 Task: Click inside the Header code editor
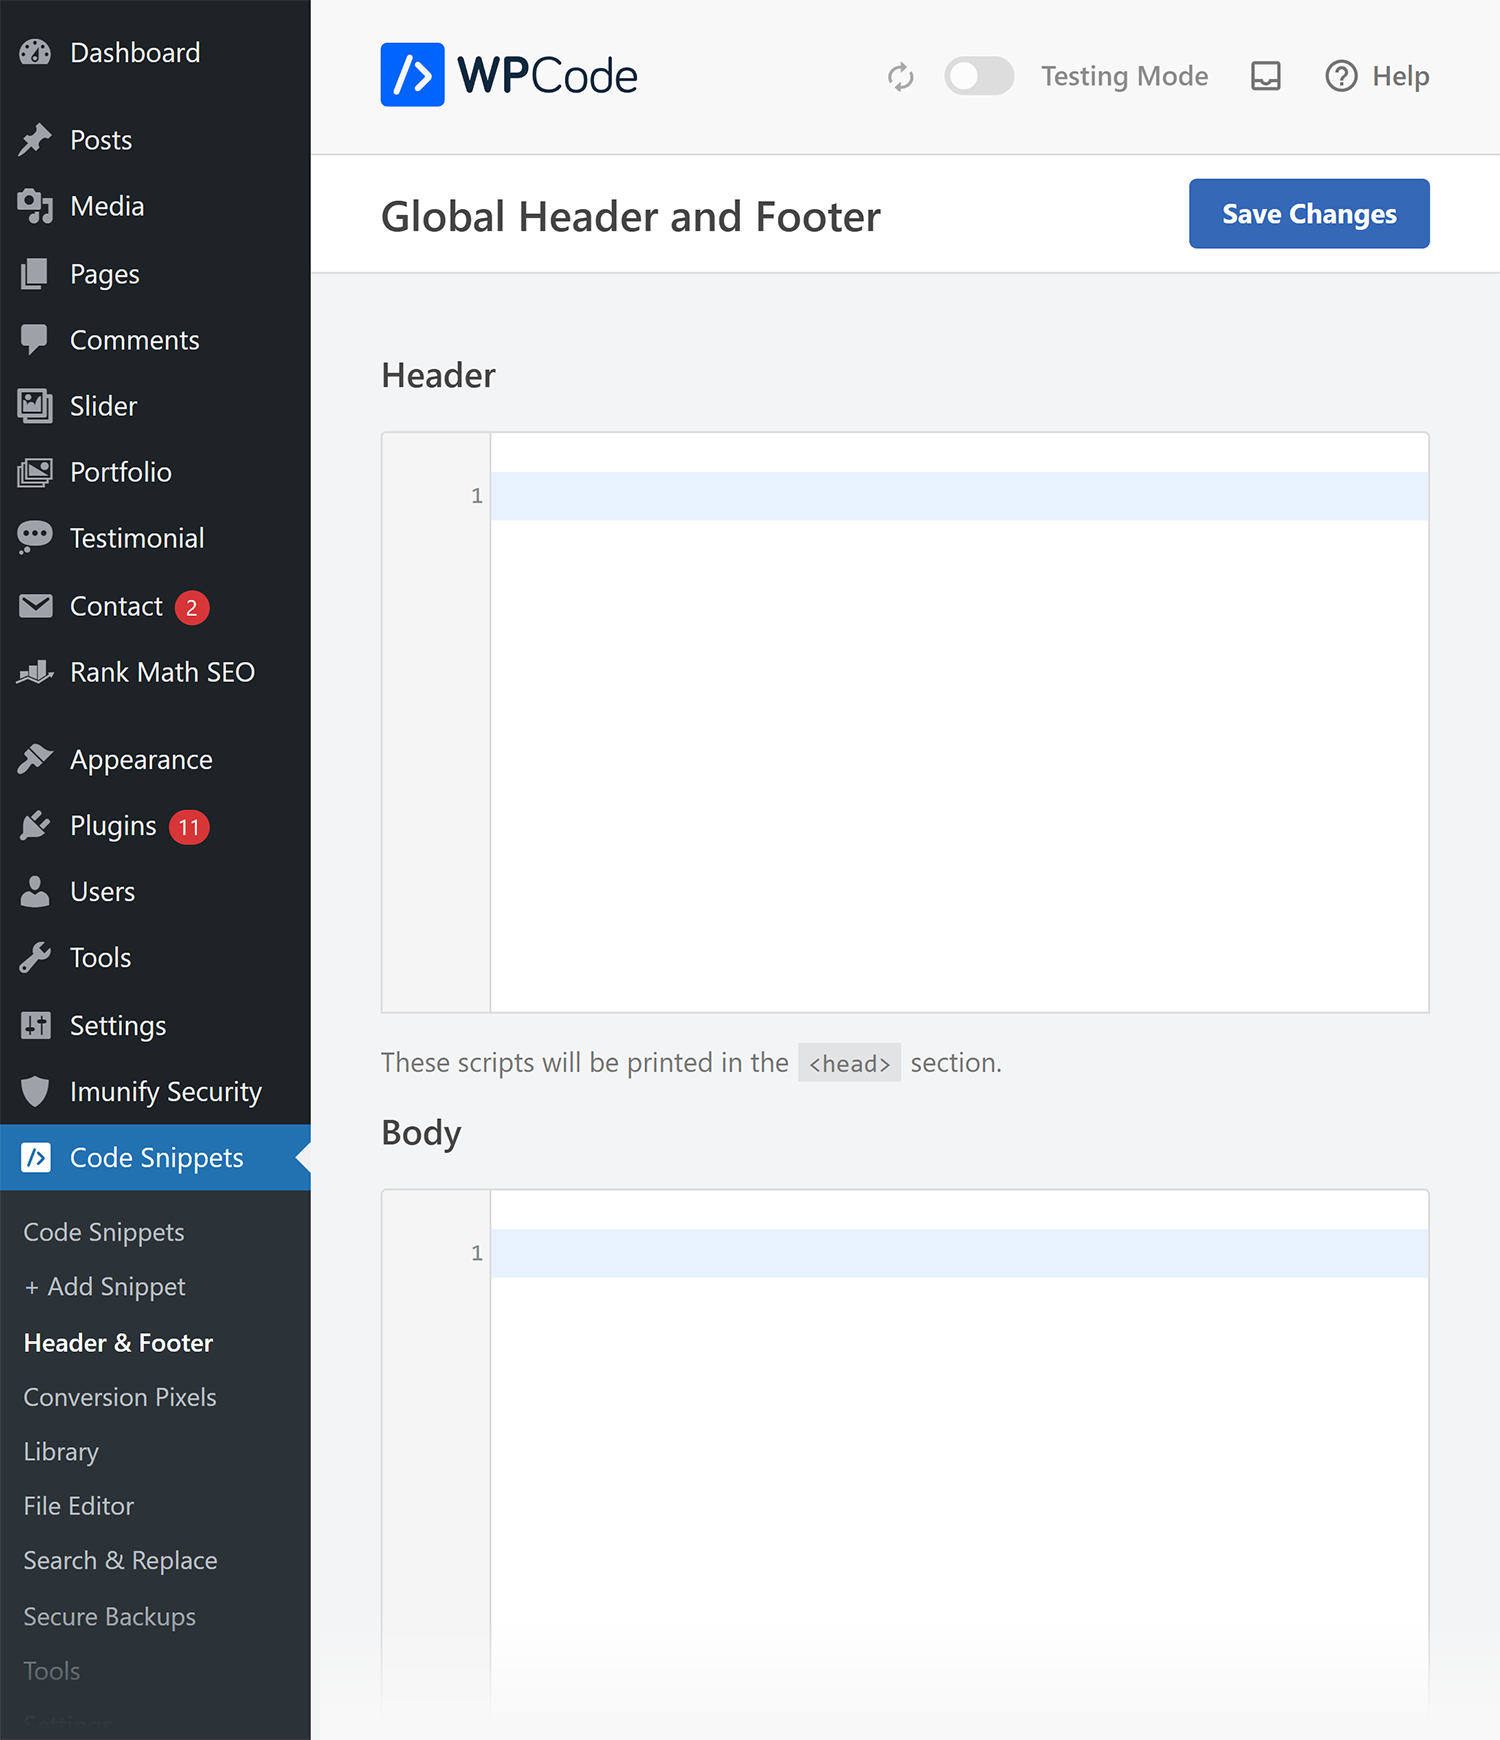959,722
